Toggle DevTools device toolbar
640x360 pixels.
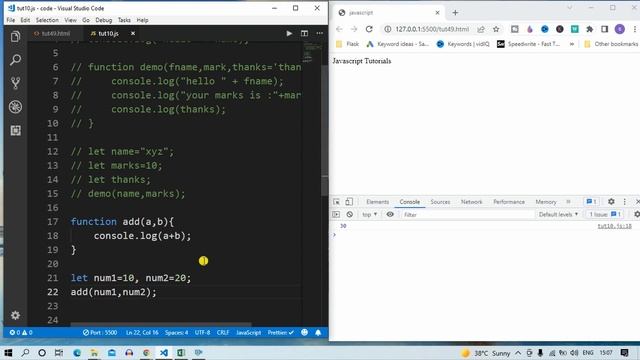pos(349,202)
